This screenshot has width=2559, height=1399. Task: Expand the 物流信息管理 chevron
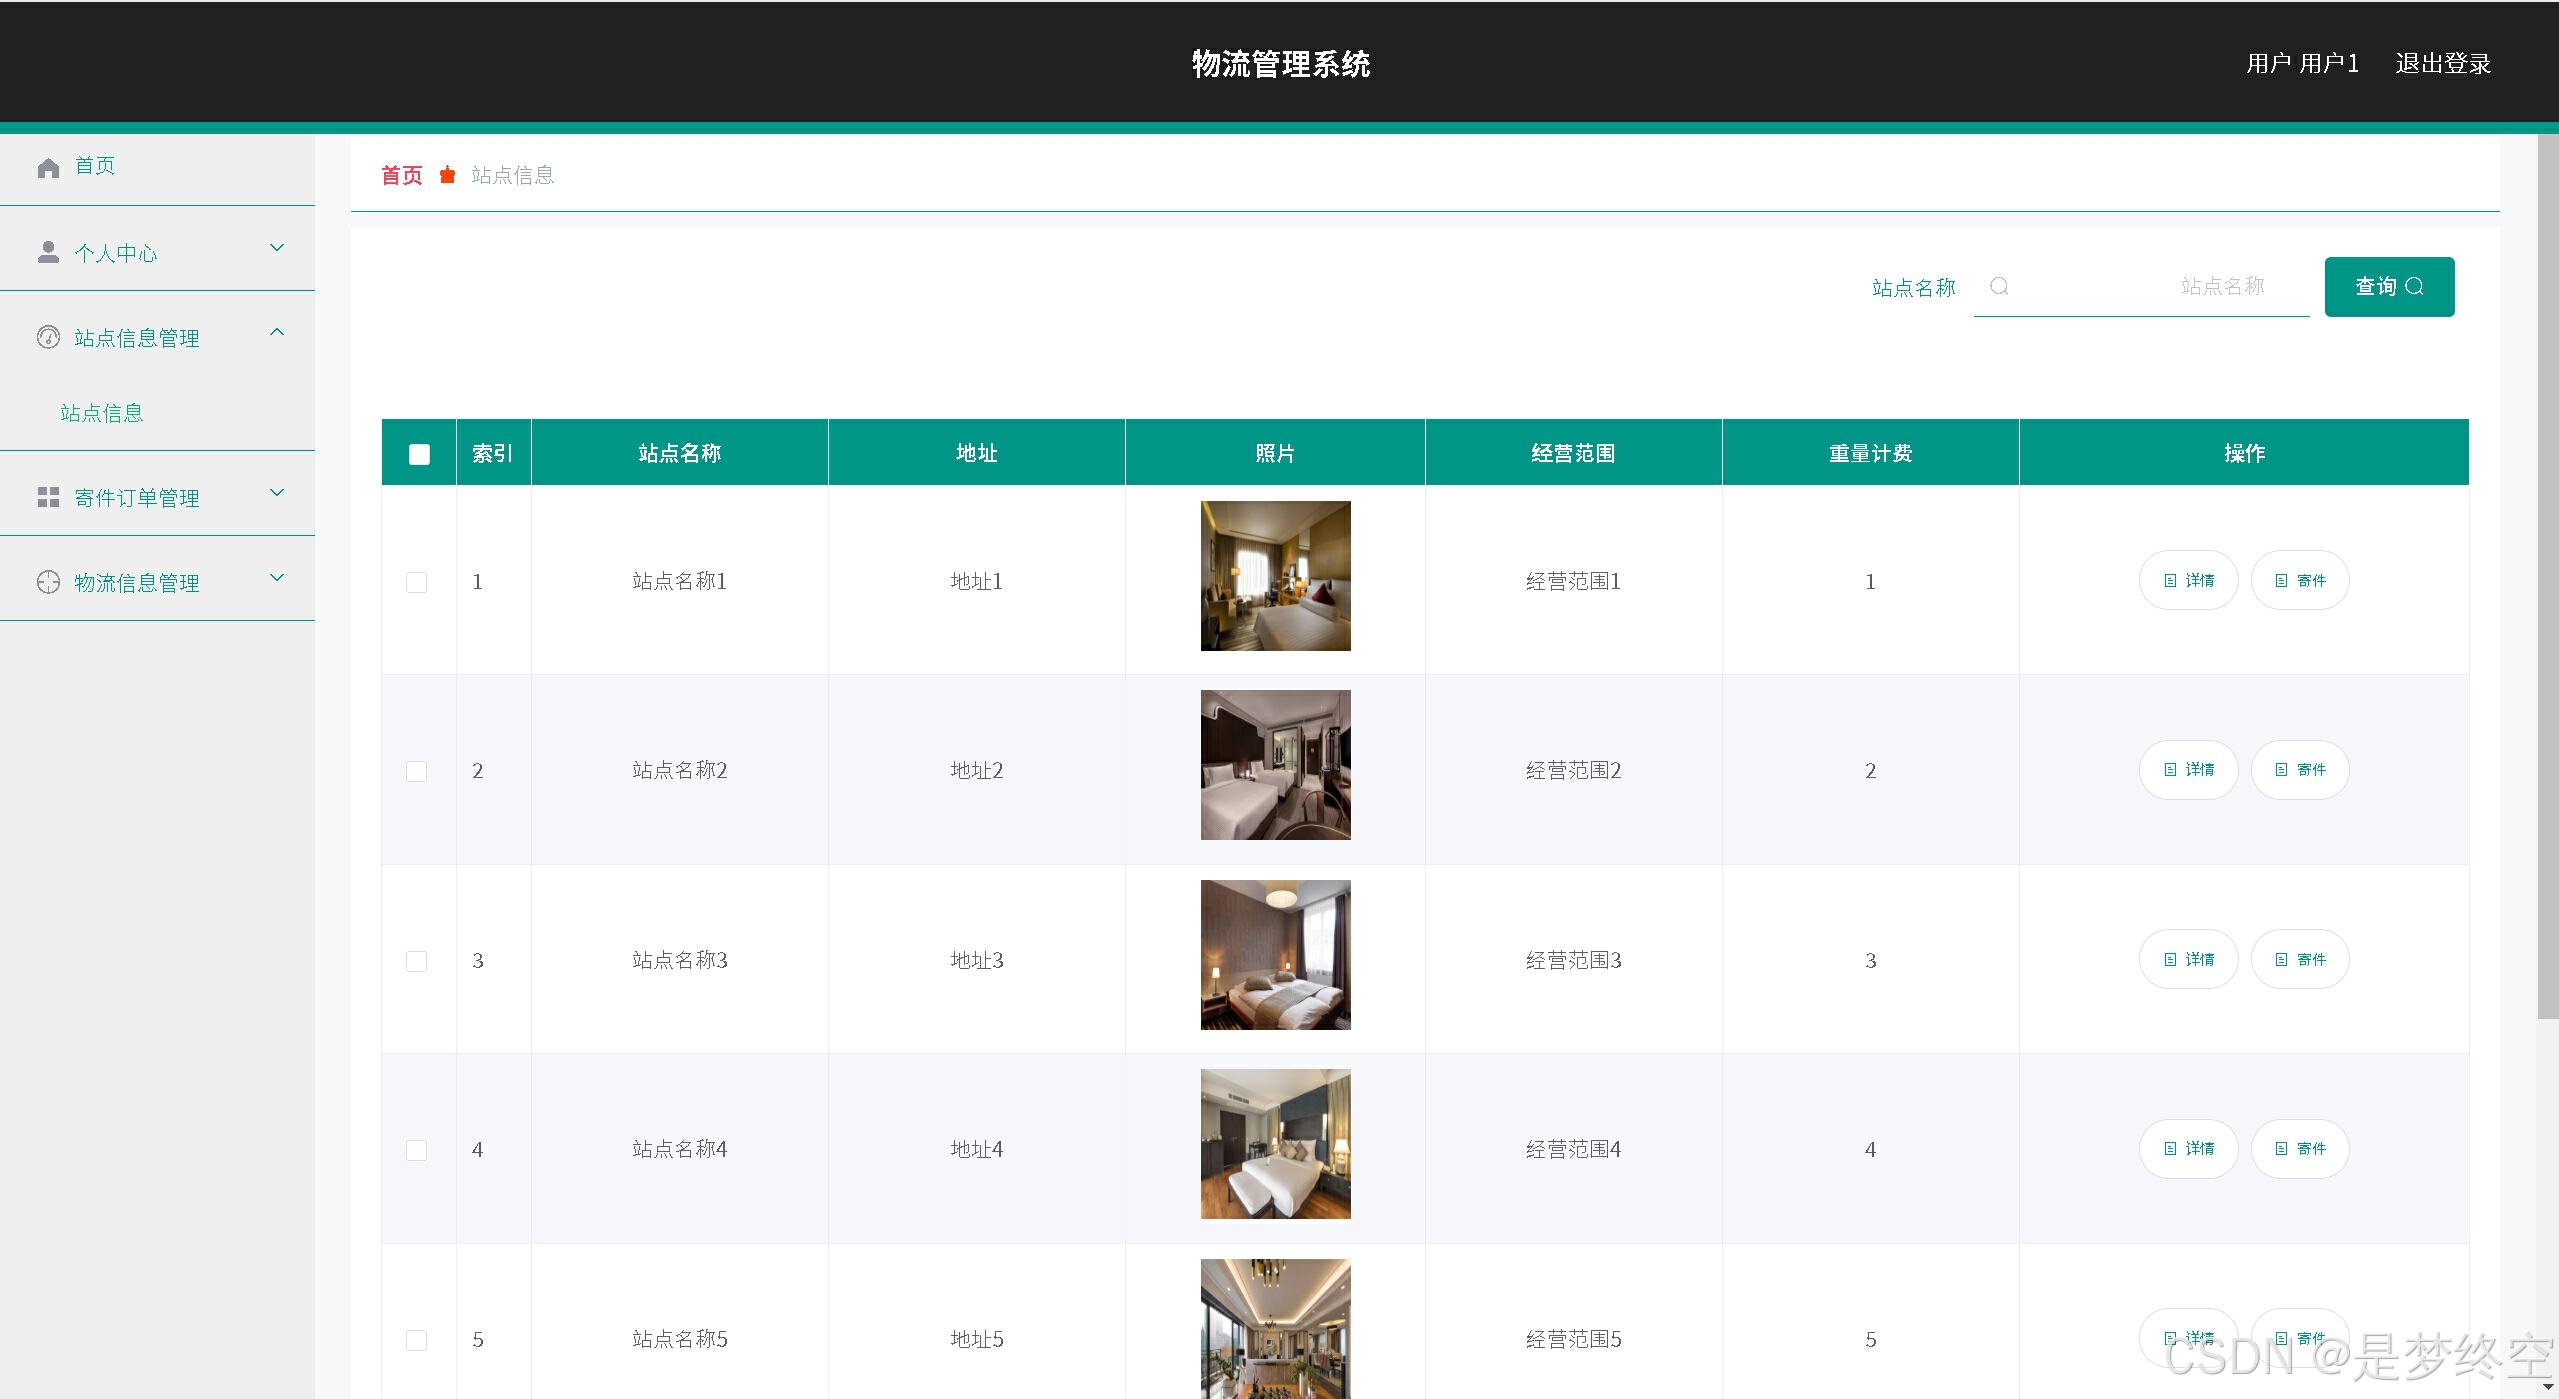tap(278, 578)
